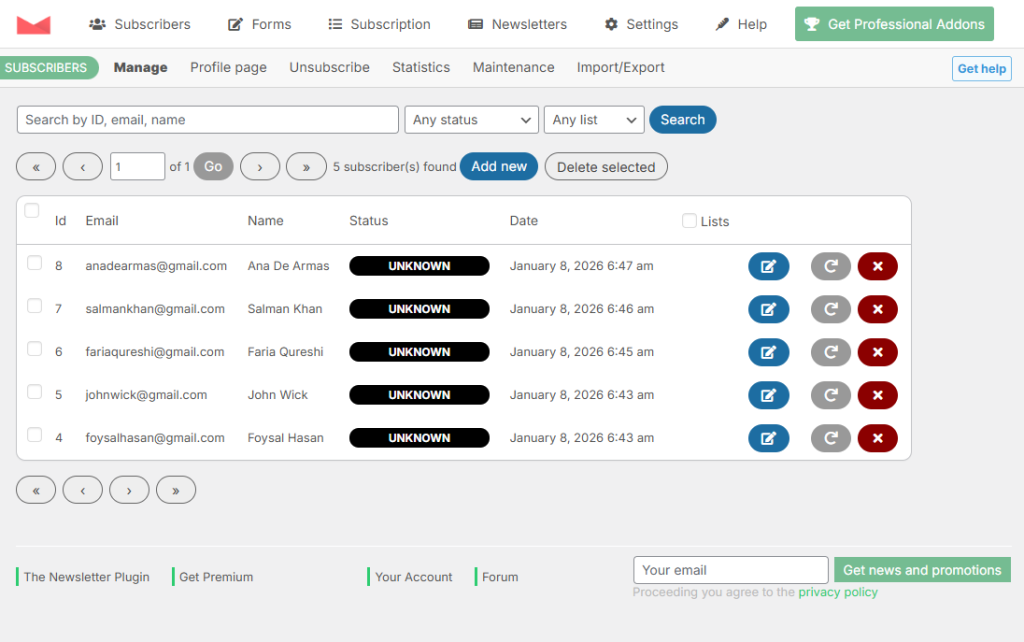The width and height of the screenshot is (1024, 642).
Task: Delete subscriber Faria Qureshi
Action: click(878, 353)
